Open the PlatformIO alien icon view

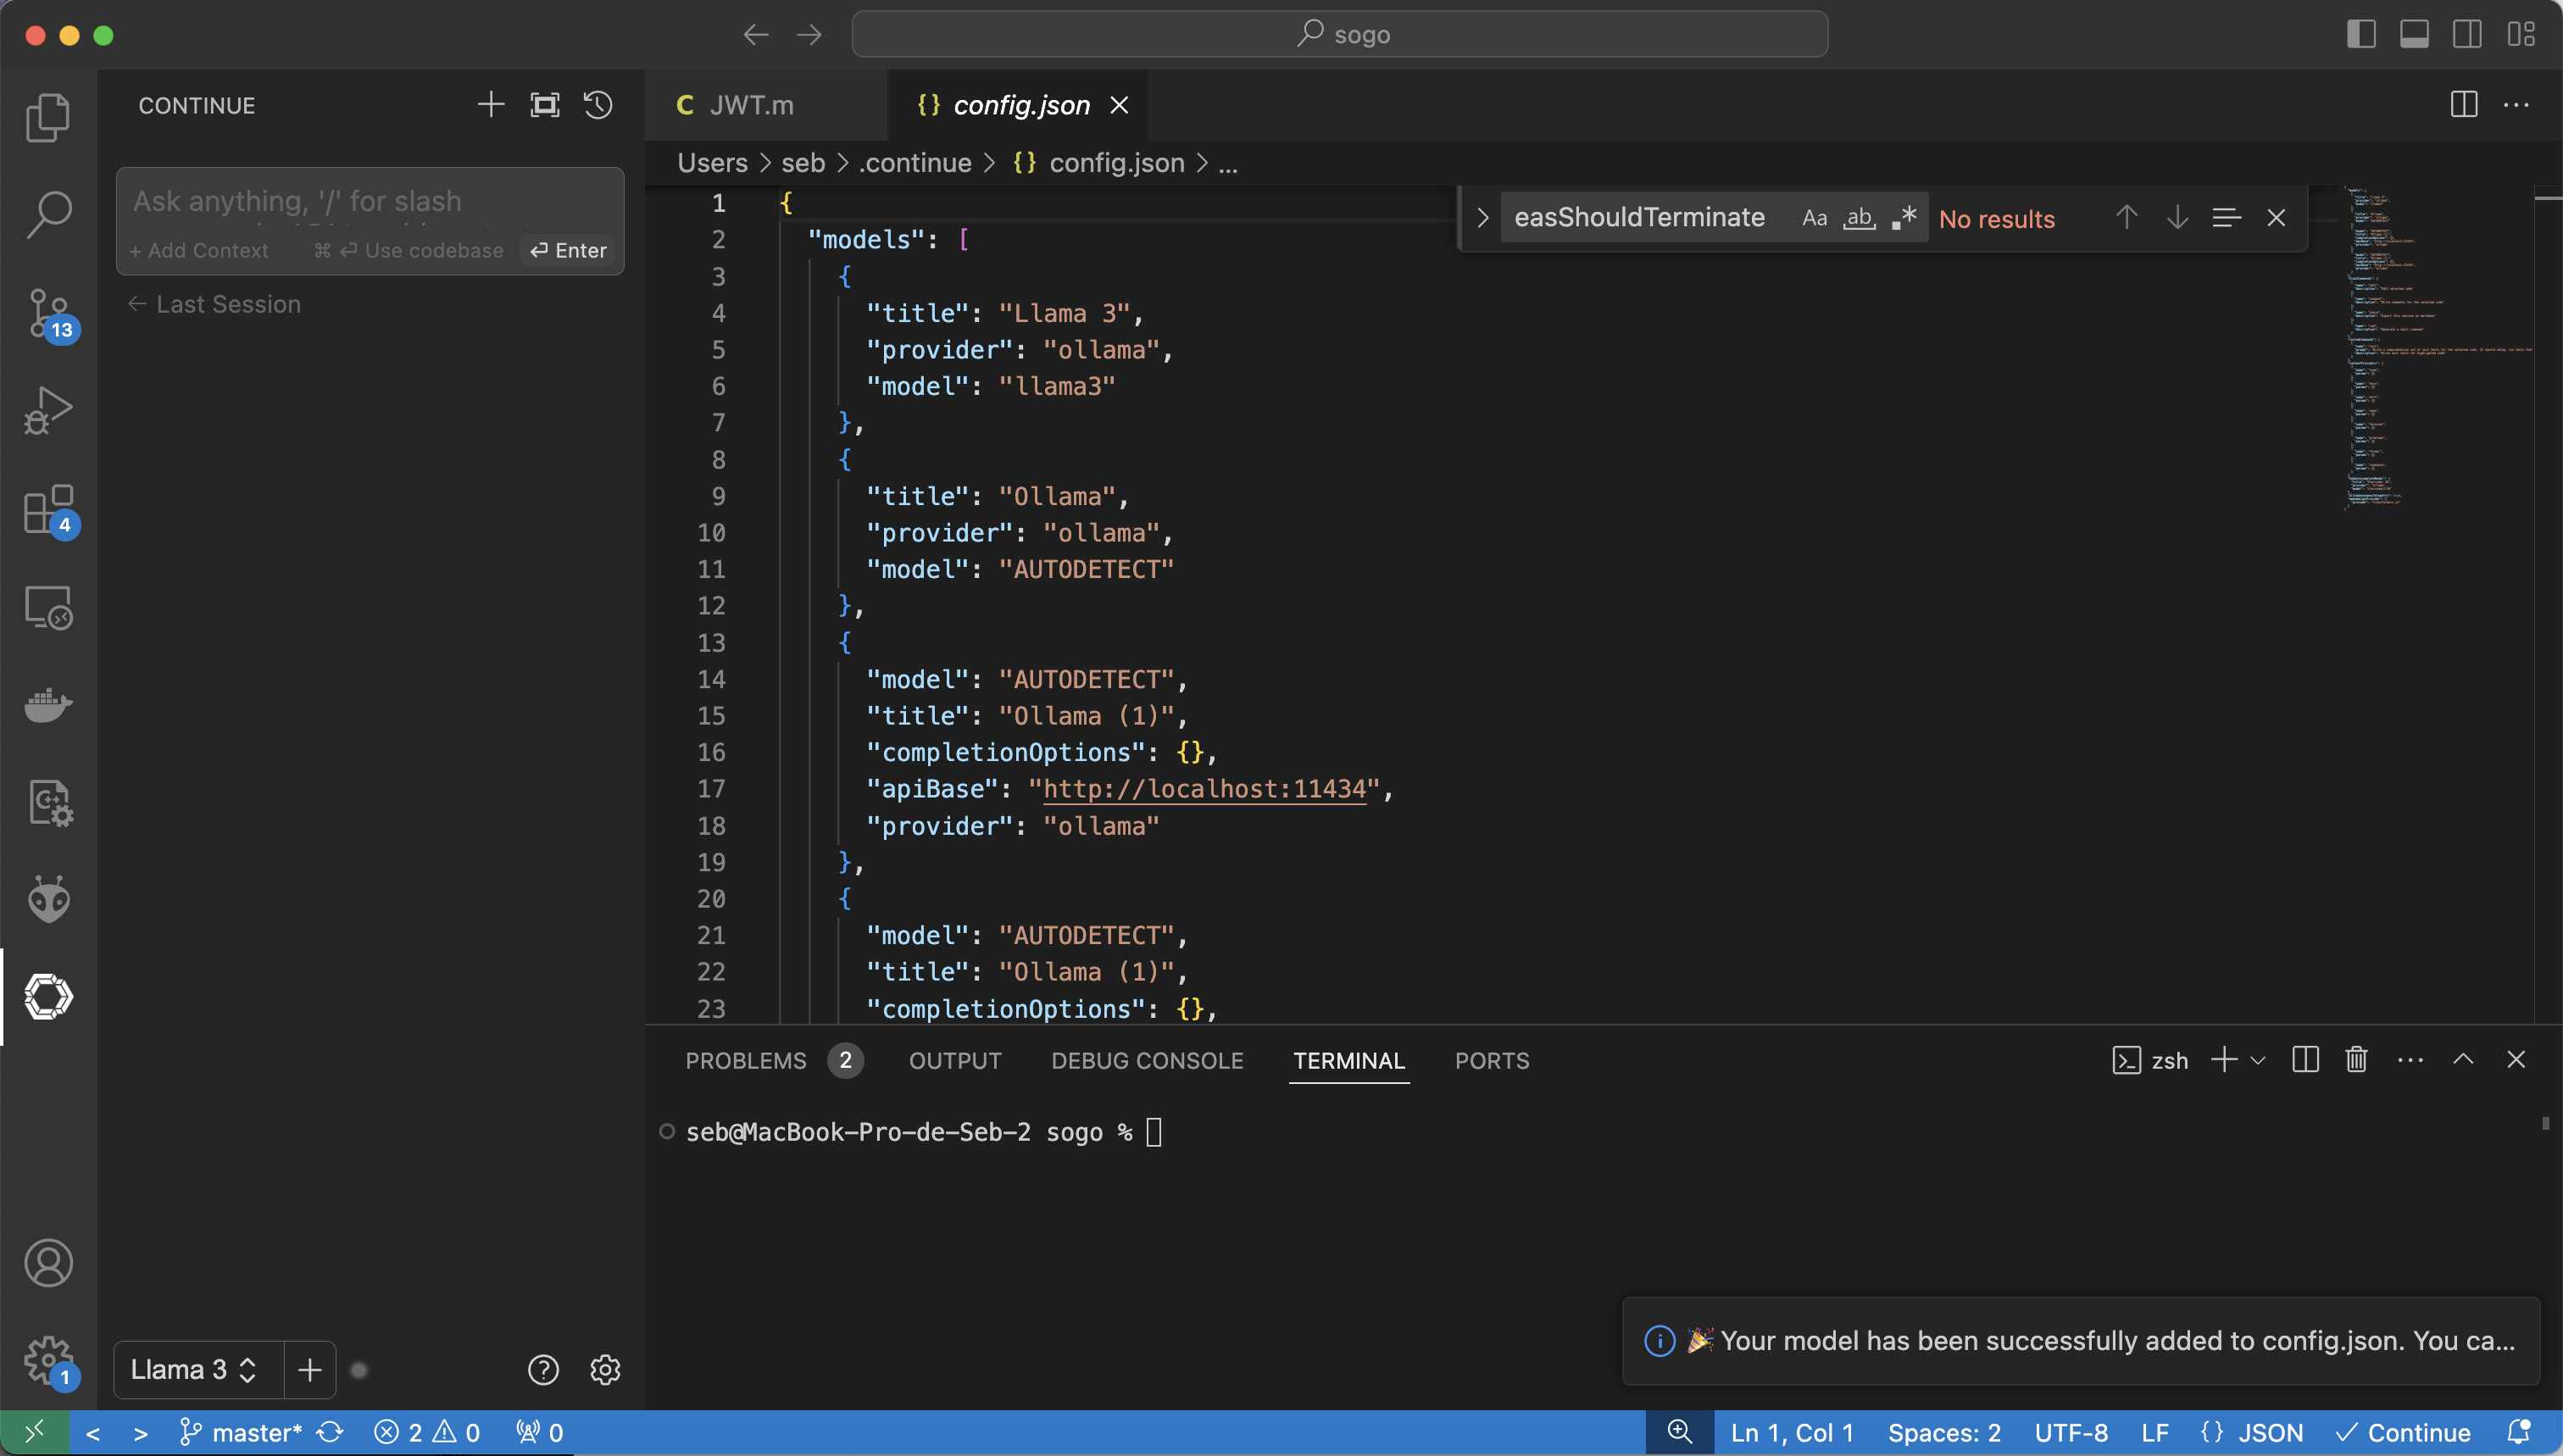point(48,899)
